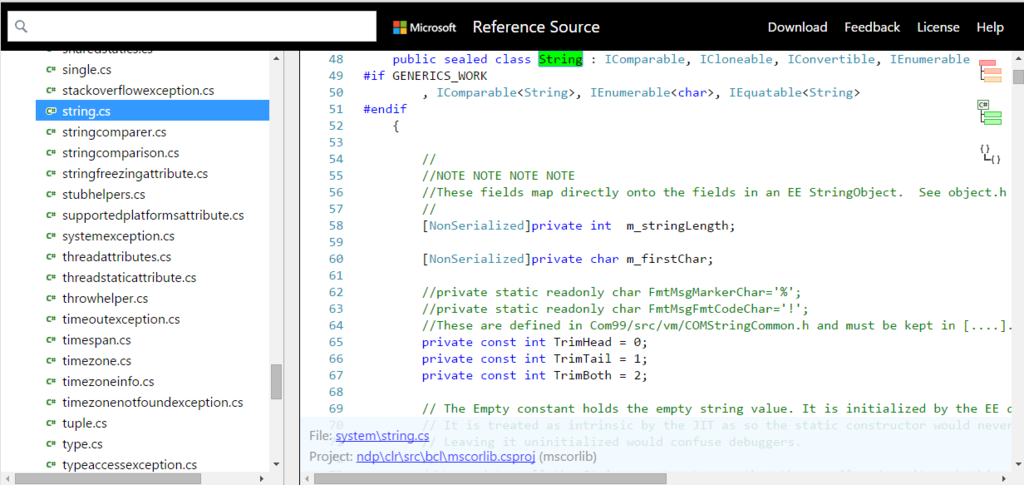This screenshot has height=485, width=1024.
Task: Click the C# icon beside systemexception.cs
Action: click(50, 236)
